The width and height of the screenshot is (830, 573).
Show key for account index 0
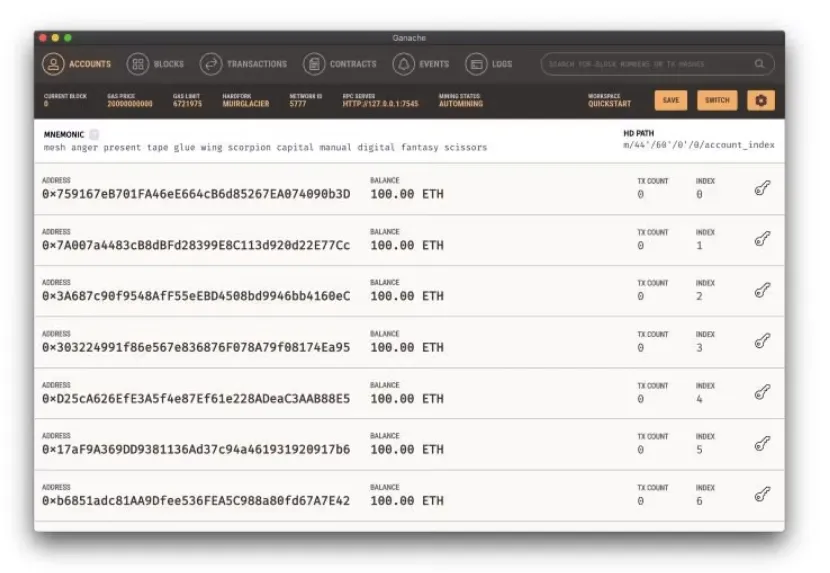[762, 188]
